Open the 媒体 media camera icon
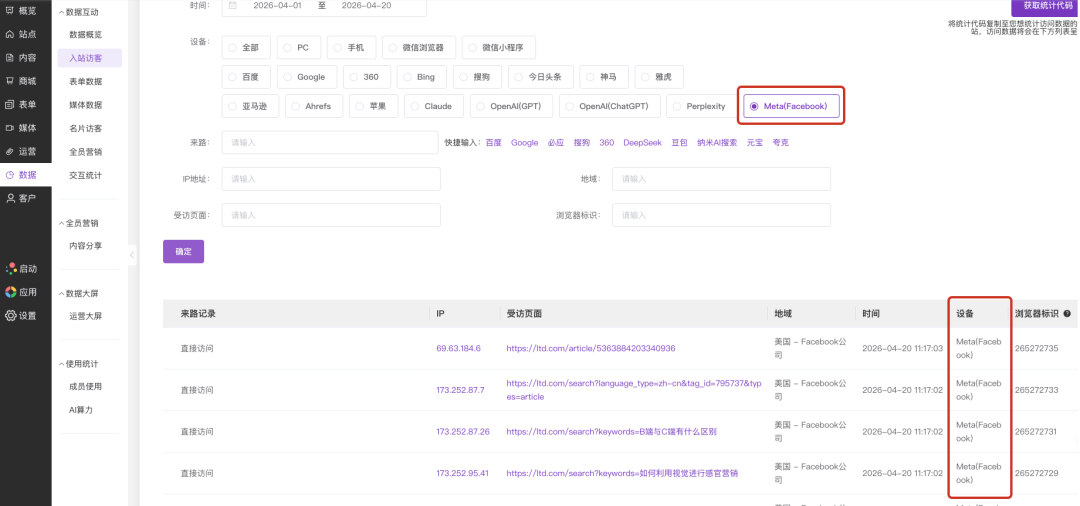The height and width of the screenshot is (506, 1080). 10,128
